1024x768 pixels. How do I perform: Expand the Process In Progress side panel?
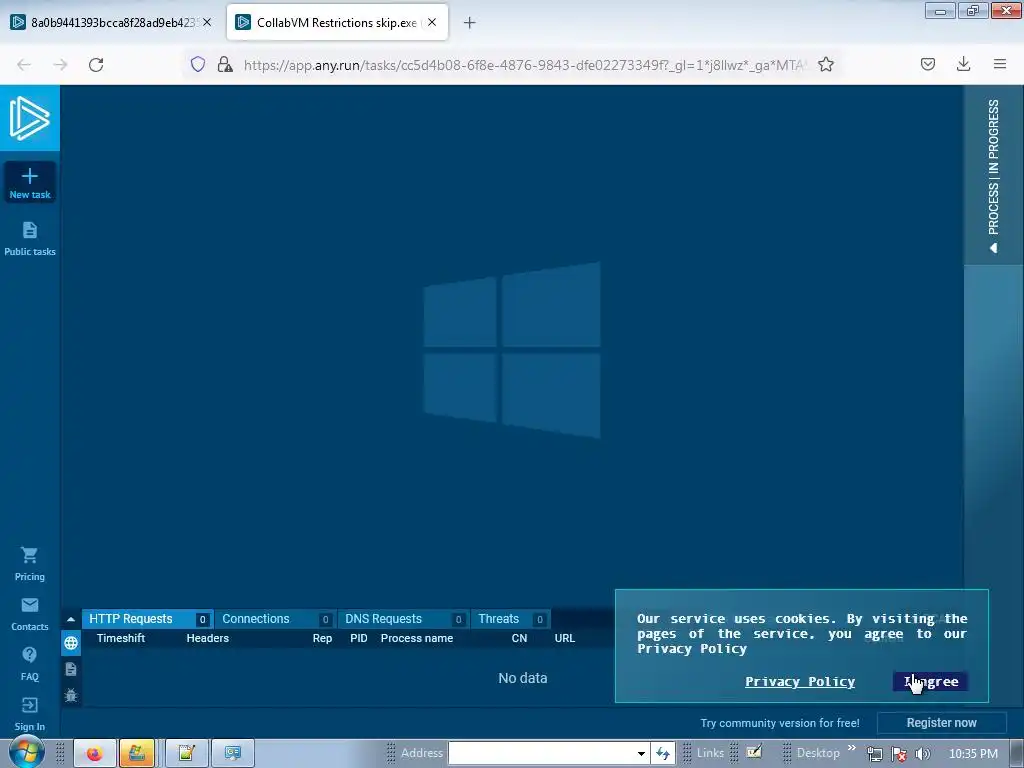pos(993,175)
